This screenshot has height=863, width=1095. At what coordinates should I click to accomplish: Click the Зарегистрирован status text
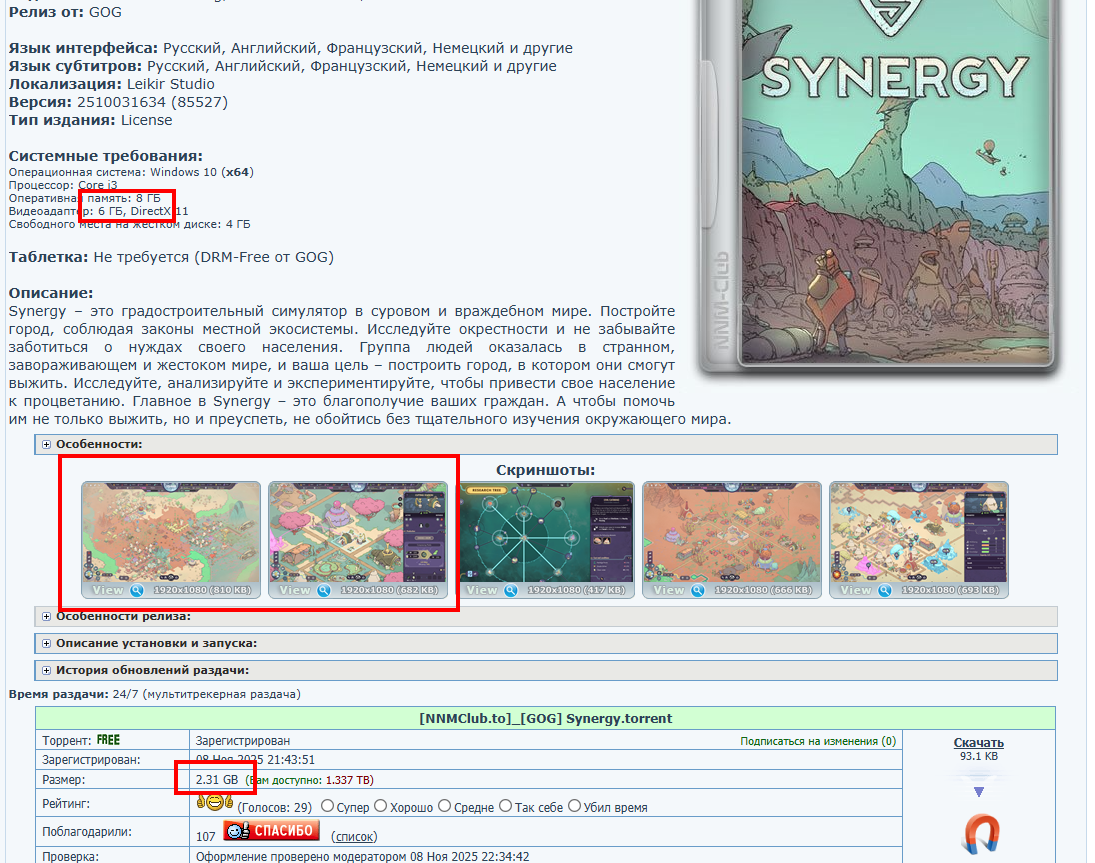242,741
